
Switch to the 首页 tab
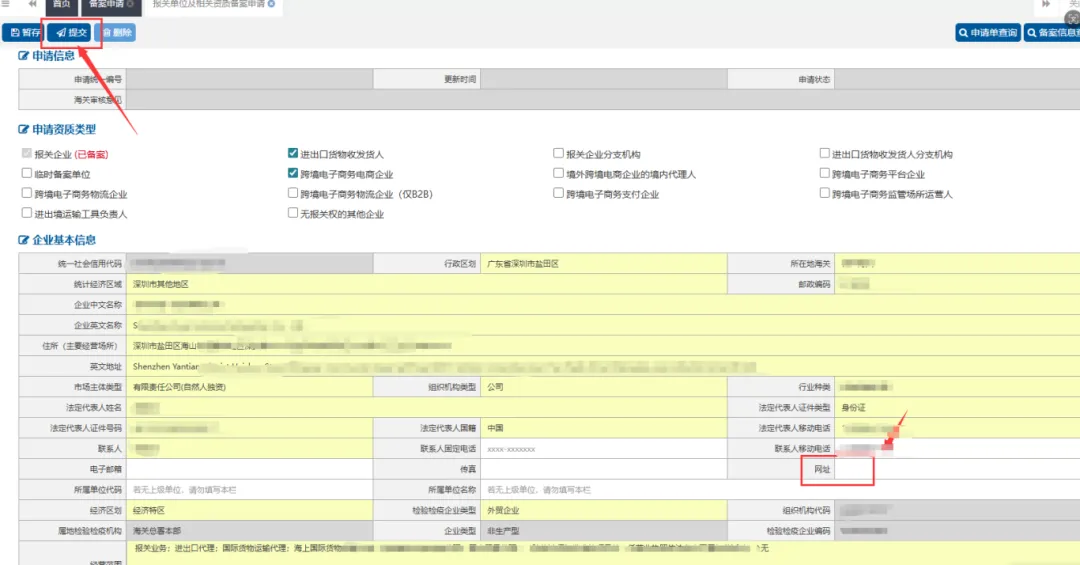pos(61,5)
